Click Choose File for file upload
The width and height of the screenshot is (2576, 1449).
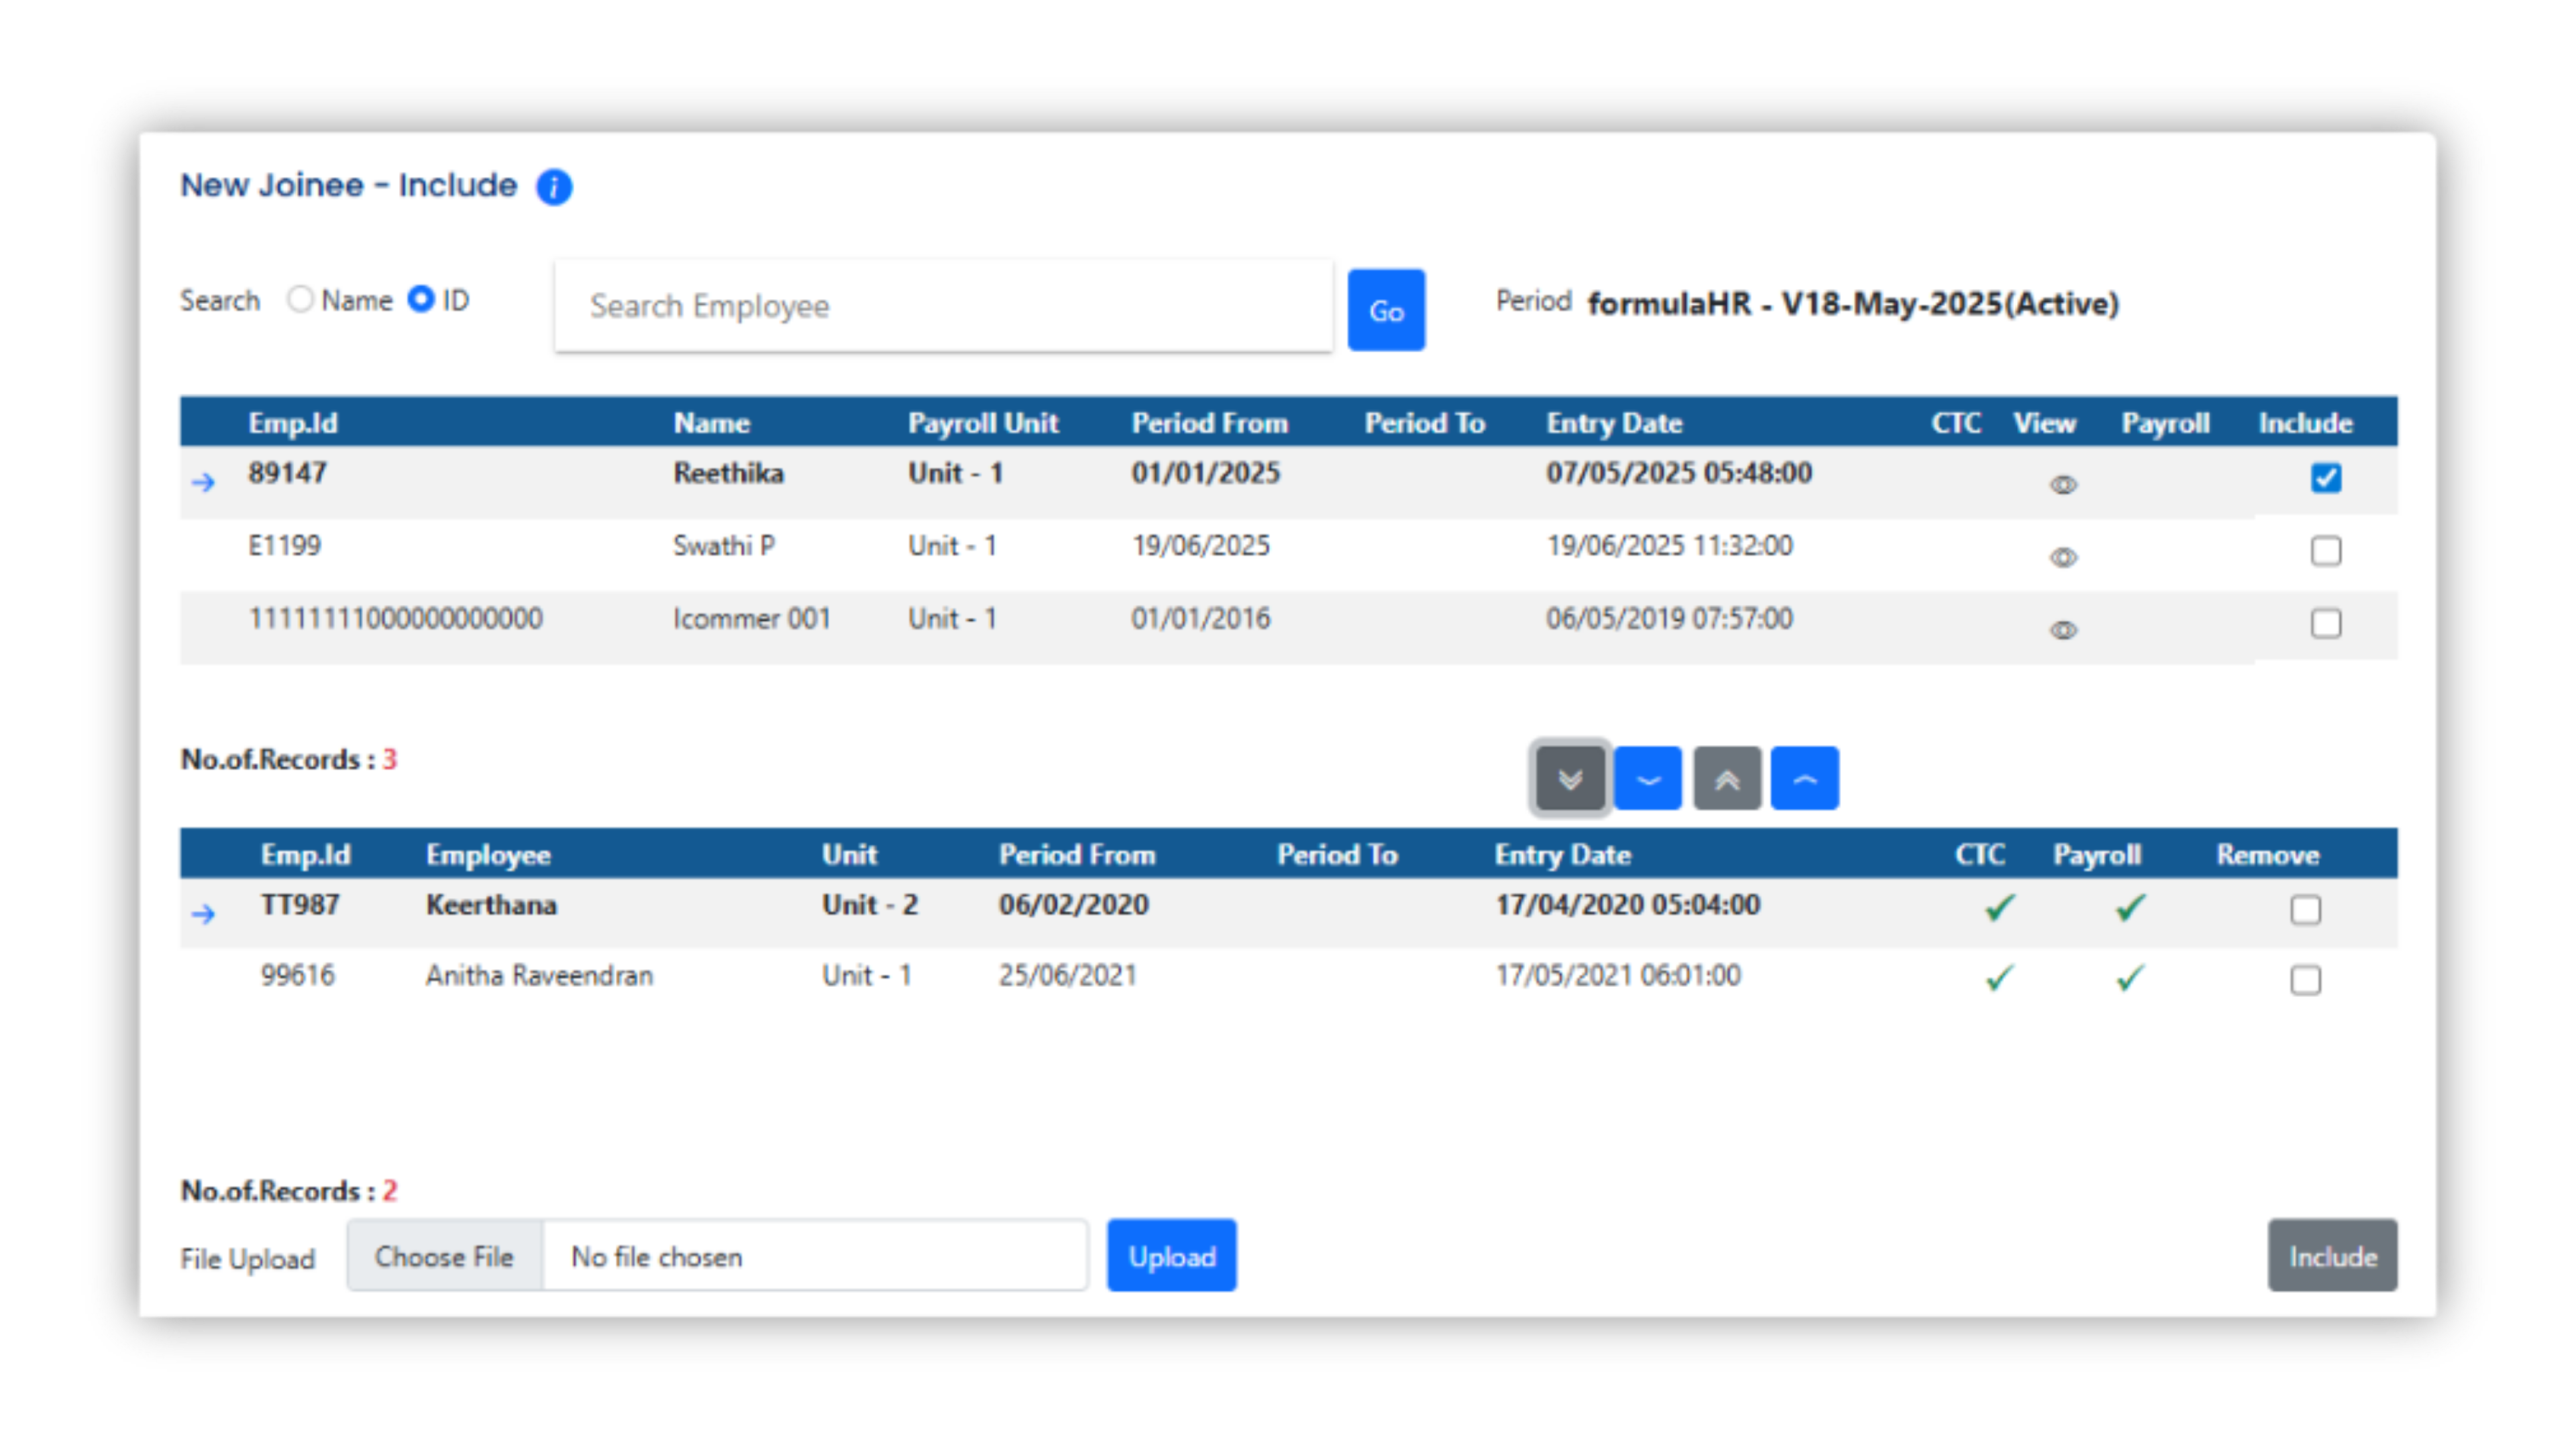pos(445,1257)
